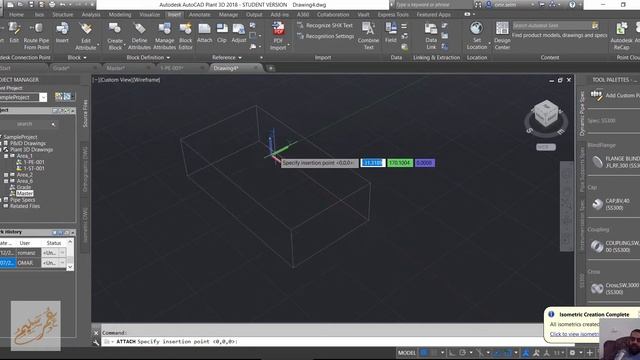
Task: Open Manage Attributes
Action: pos(164,36)
